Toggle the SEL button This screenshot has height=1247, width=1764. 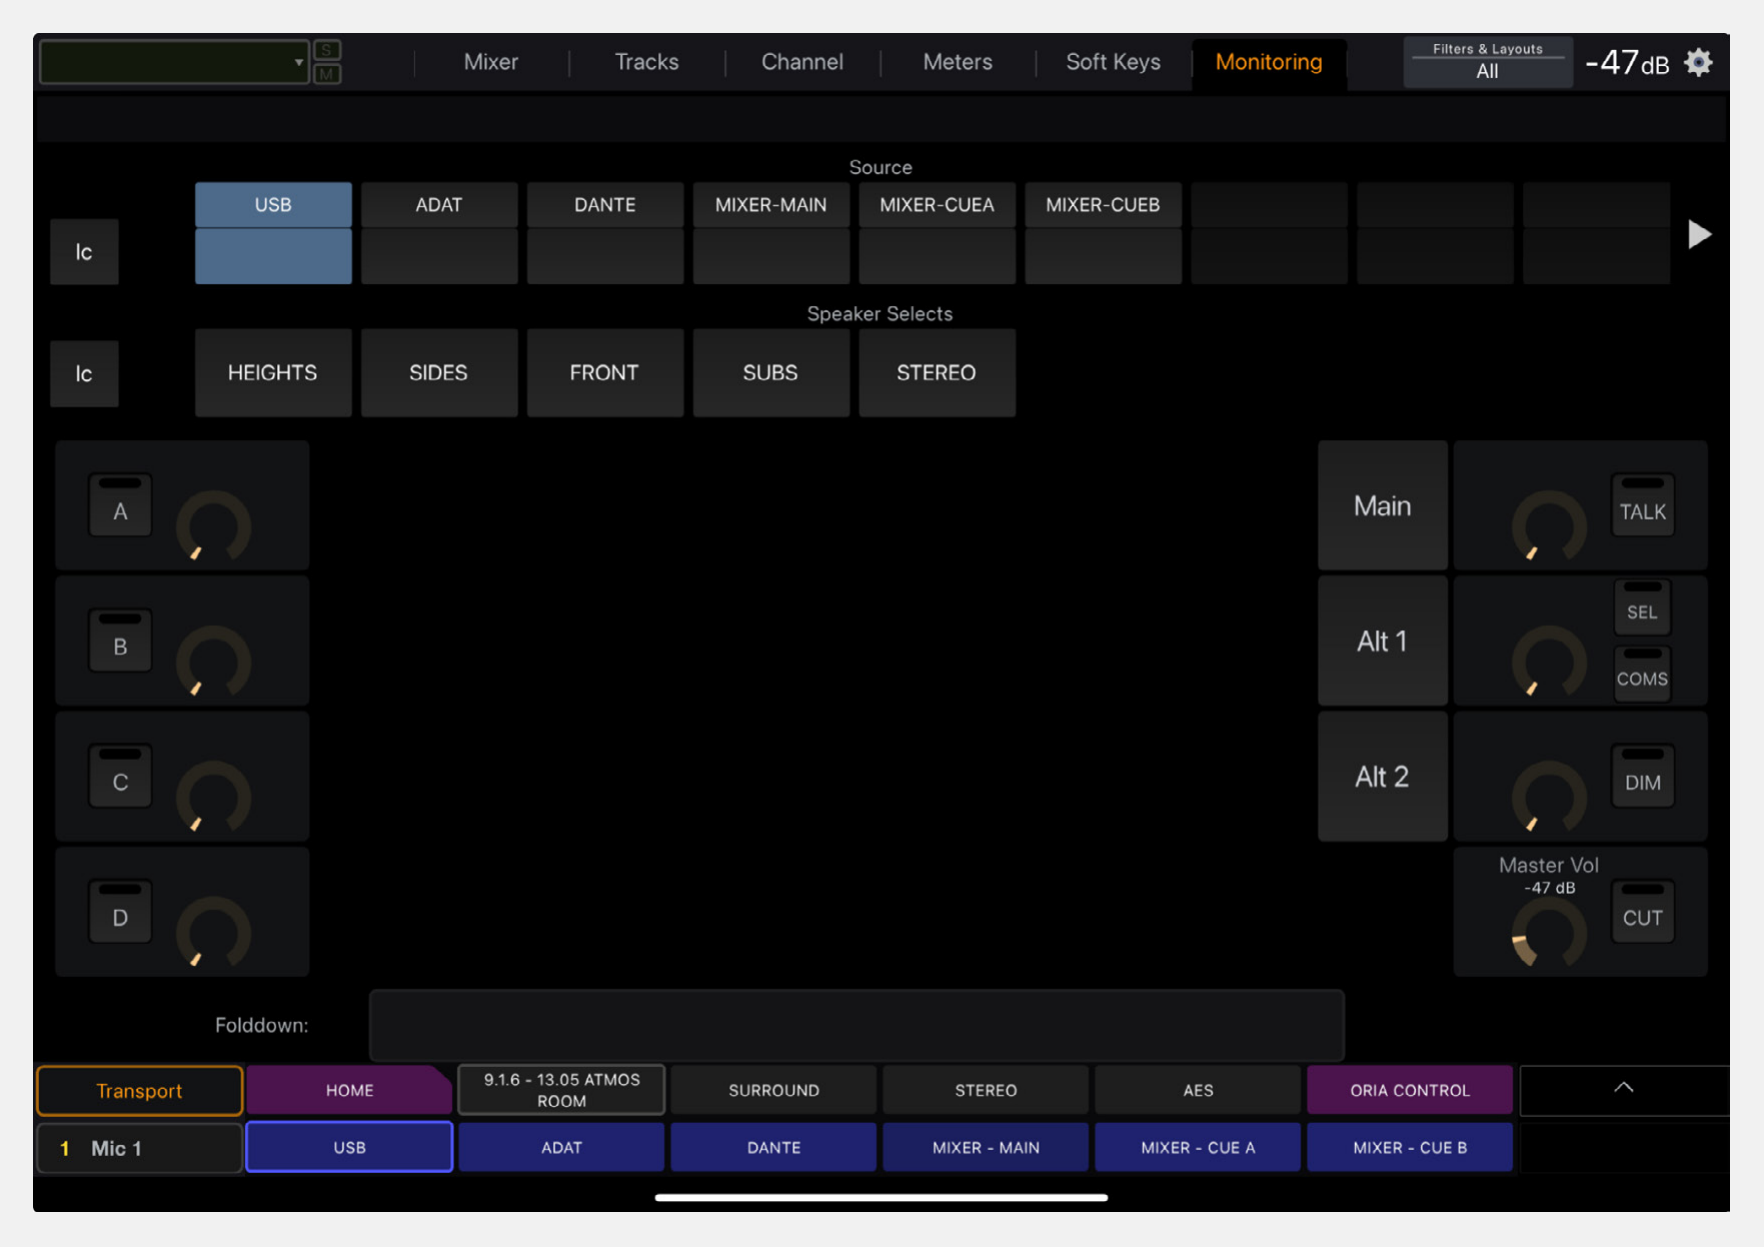coord(1642,607)
